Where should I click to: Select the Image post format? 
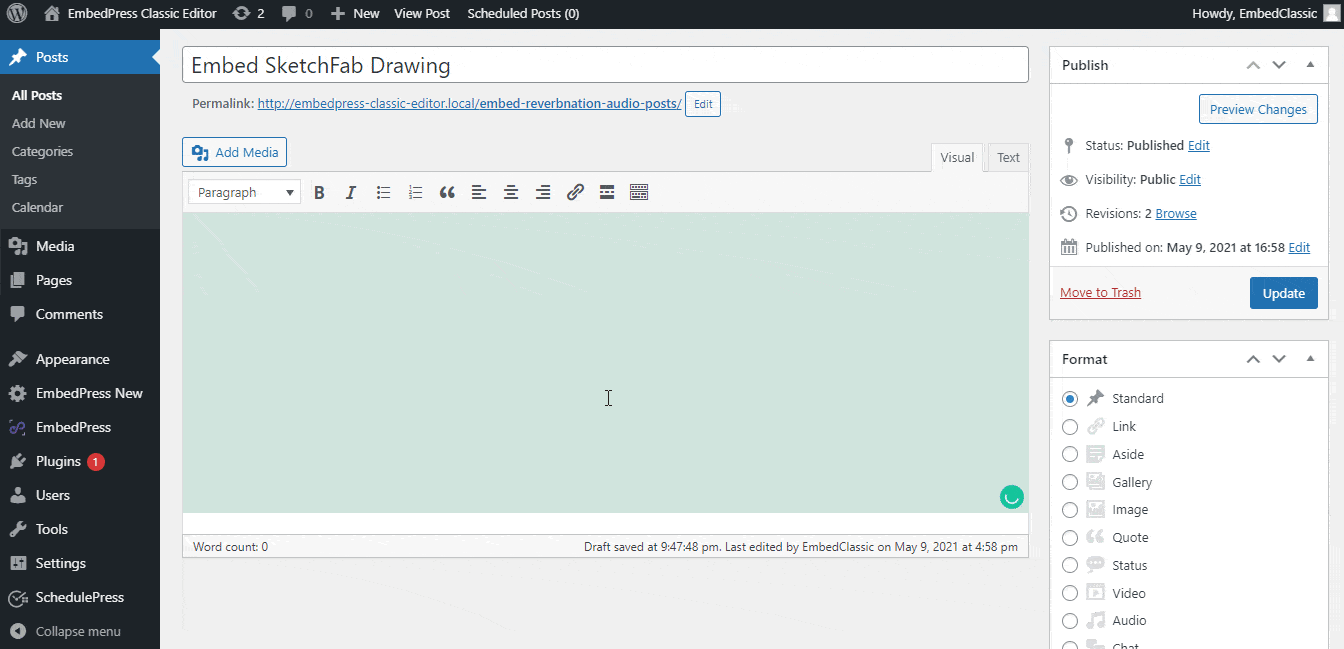(1070, 509)
